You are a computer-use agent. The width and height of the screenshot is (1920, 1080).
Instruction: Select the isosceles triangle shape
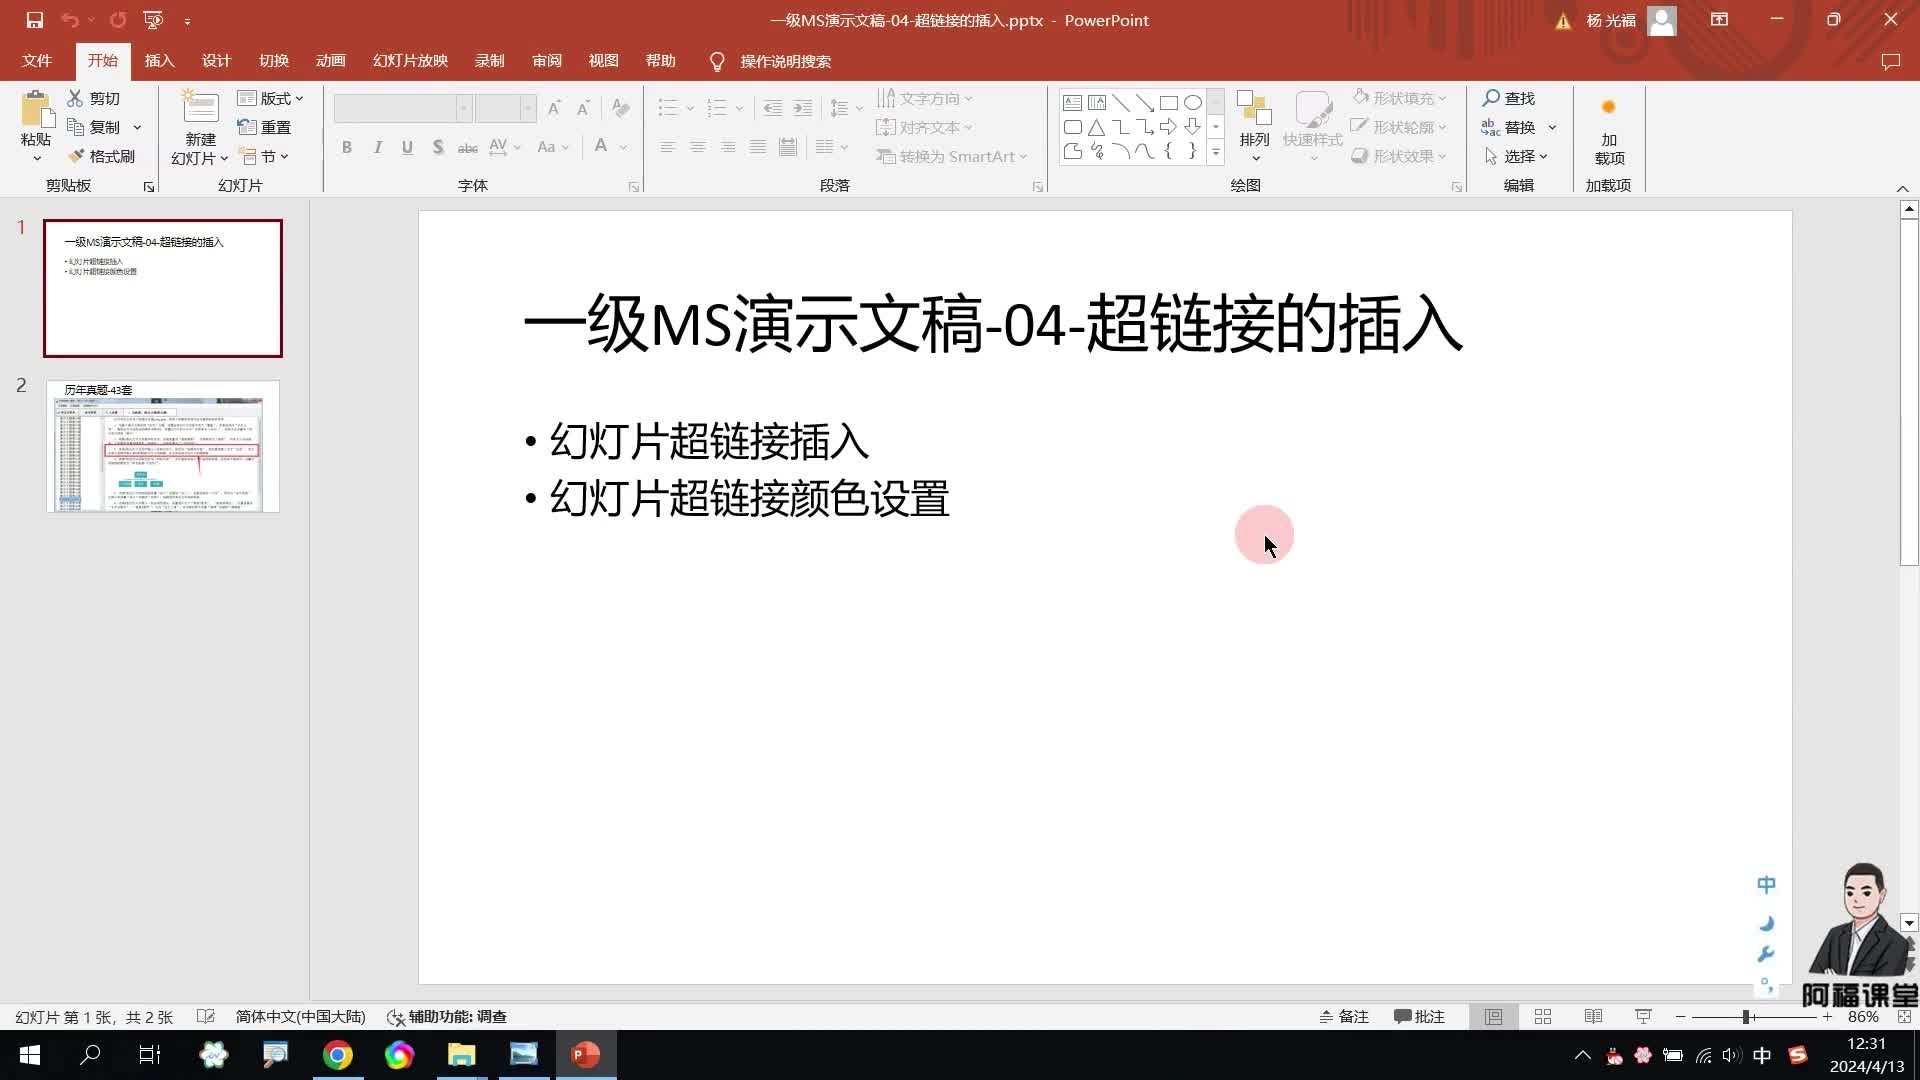1096,127
